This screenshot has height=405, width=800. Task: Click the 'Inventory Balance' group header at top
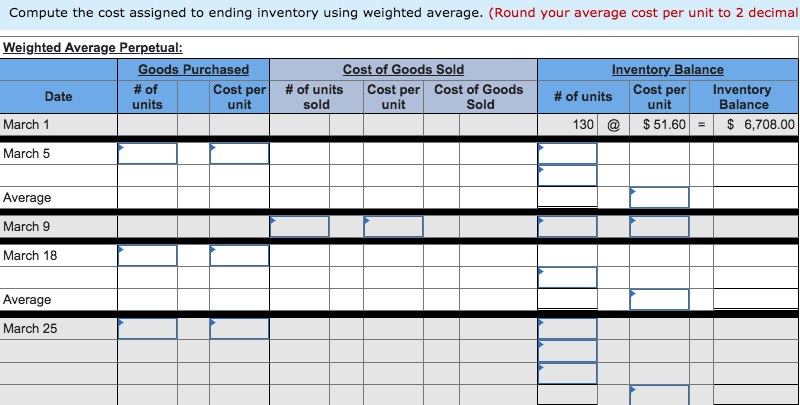pyautogui.click(x=667, y=69)
